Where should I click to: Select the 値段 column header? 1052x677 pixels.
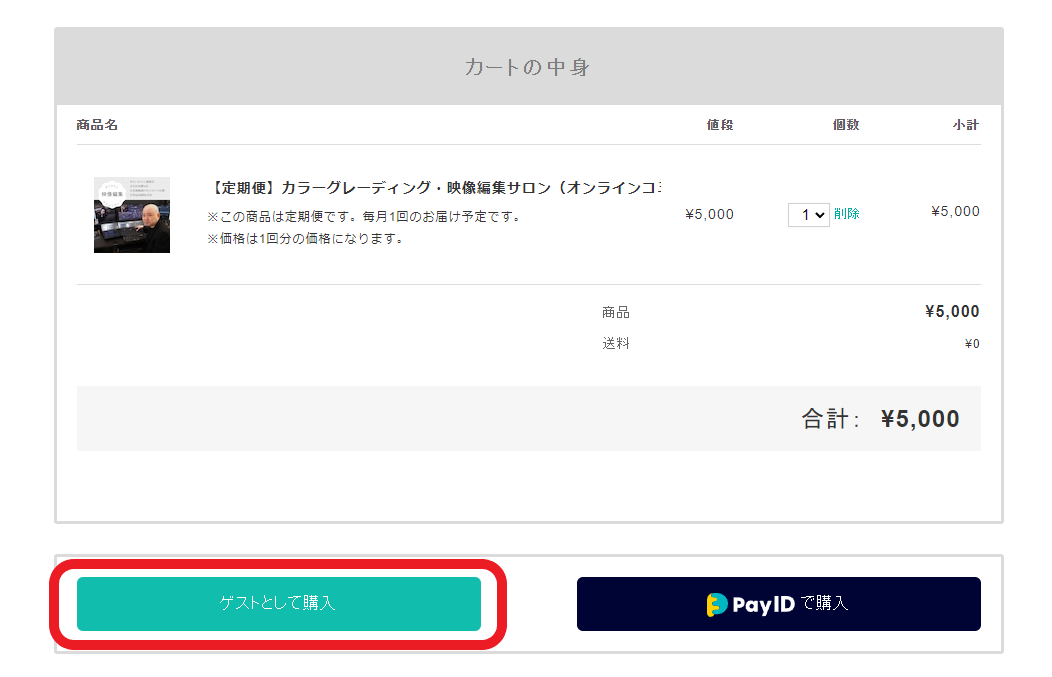click(720, 125)
